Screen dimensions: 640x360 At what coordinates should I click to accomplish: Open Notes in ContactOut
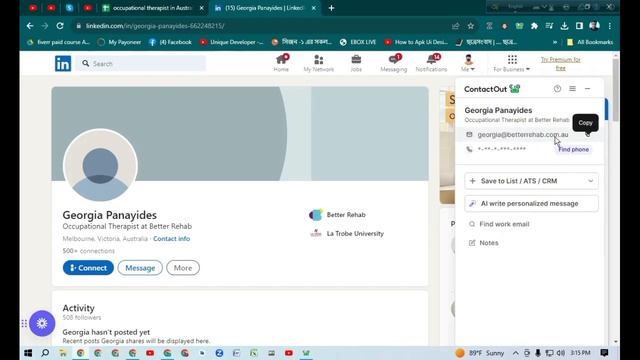[484, 243]
